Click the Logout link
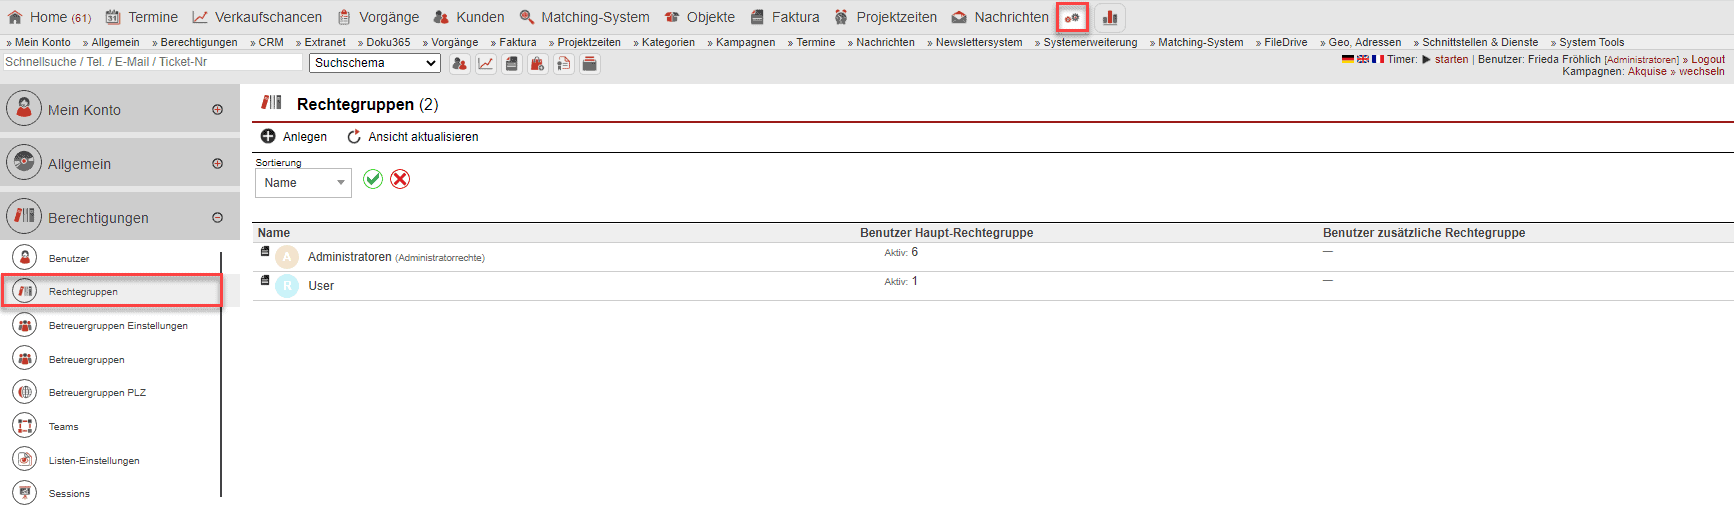Viewport: 1734px width, 509px height. (x=1708, y=60)
